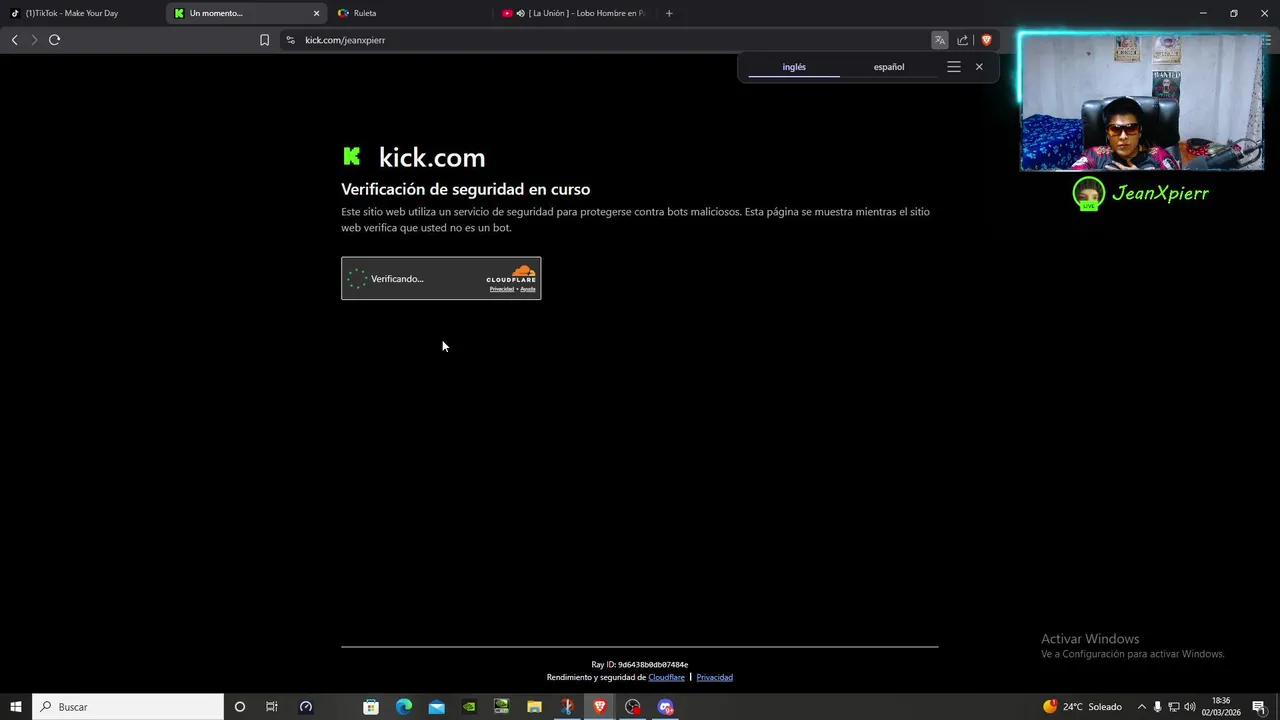Click the Cloudflare Verificando widget

coord(441,279)
